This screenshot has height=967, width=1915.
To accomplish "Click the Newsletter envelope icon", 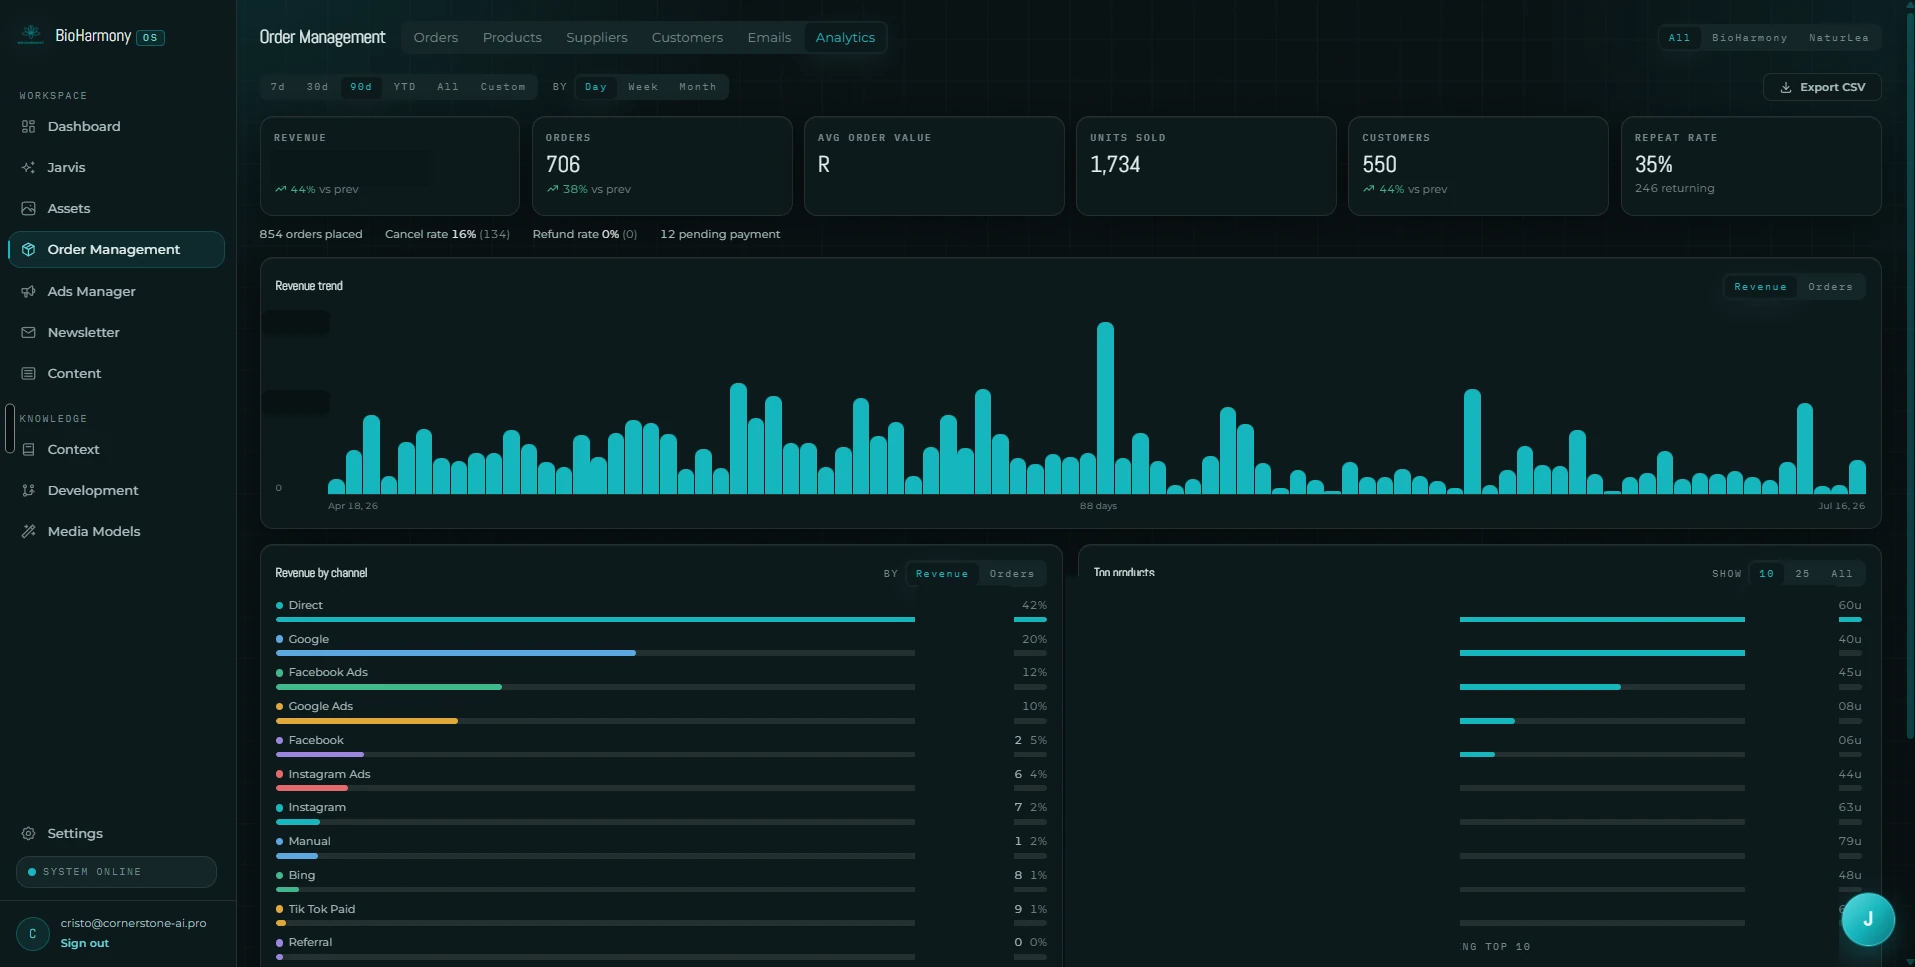I will [x=28, y=333].
